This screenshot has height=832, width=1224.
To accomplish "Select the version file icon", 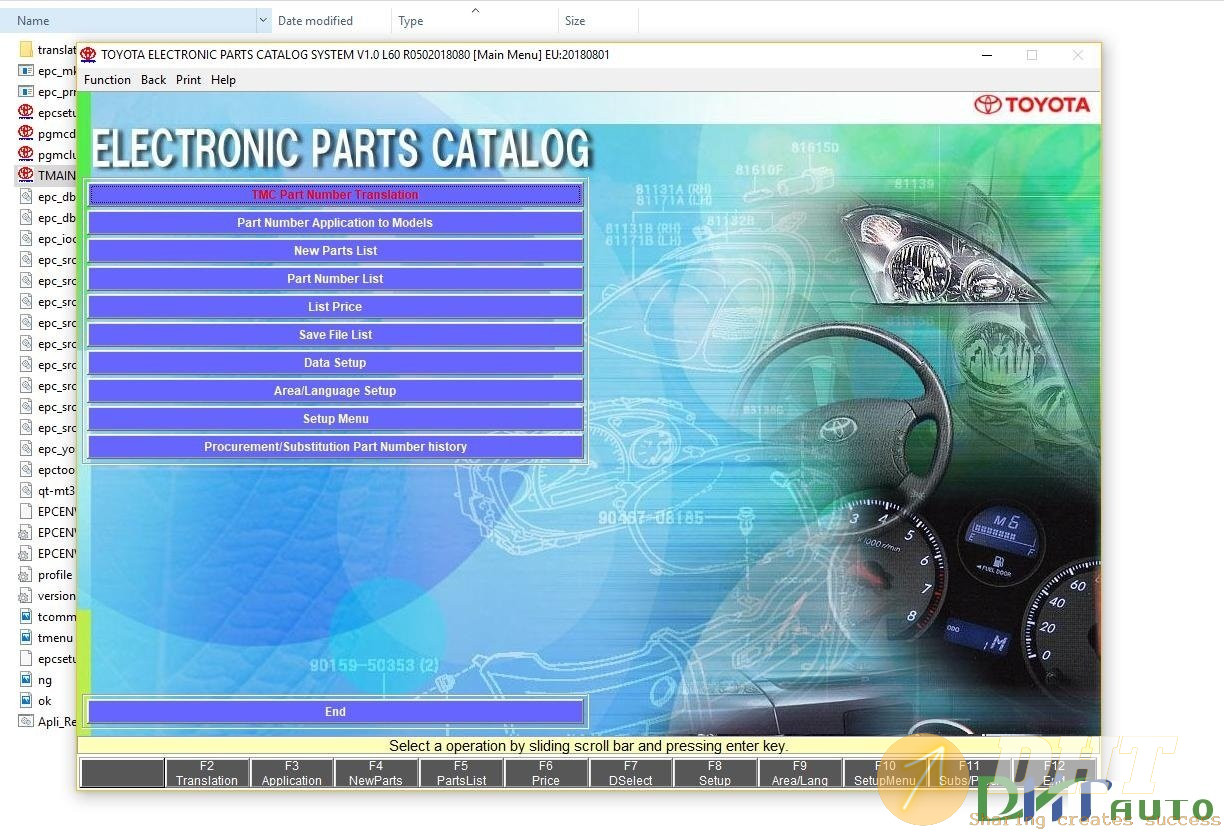I will pos(27,596).
